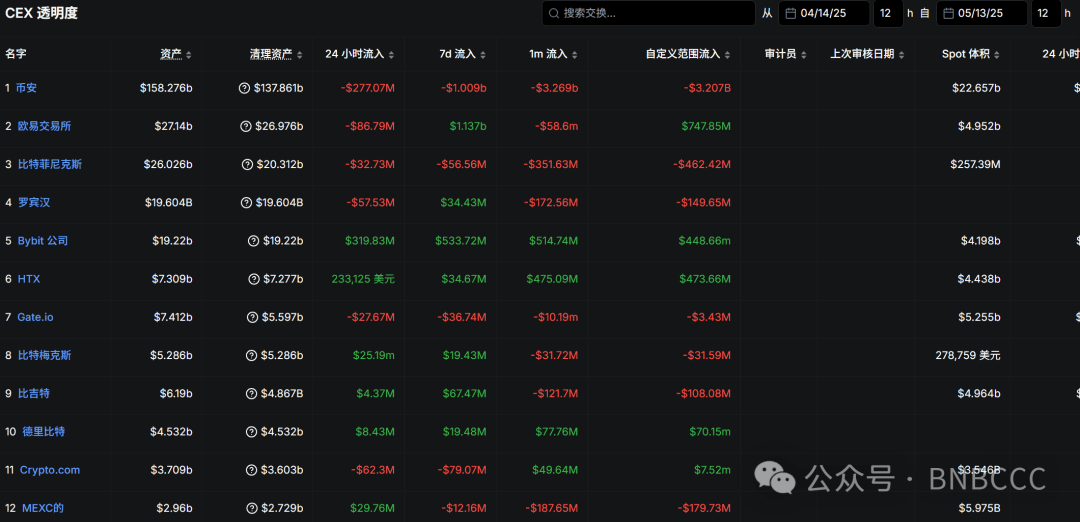Screen dimensions: 1080x522
Task: Open the 币安 exchange link
Action: click(x=25, y=88)
